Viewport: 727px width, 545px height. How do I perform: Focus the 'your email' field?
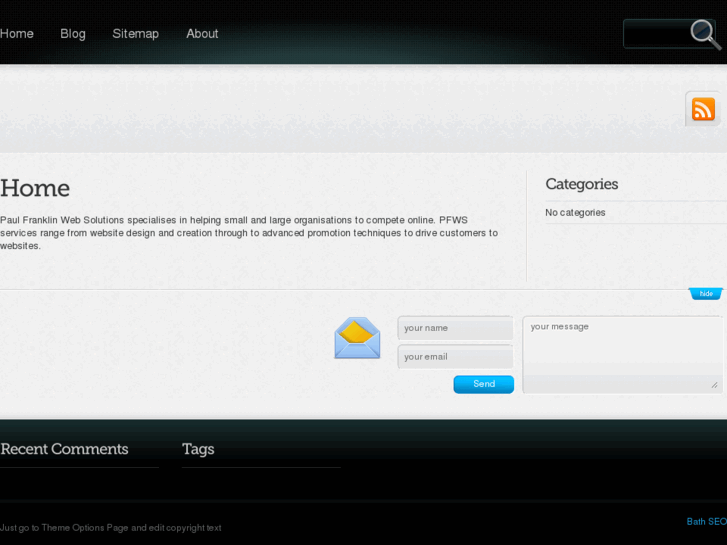(x=455, y=357)
